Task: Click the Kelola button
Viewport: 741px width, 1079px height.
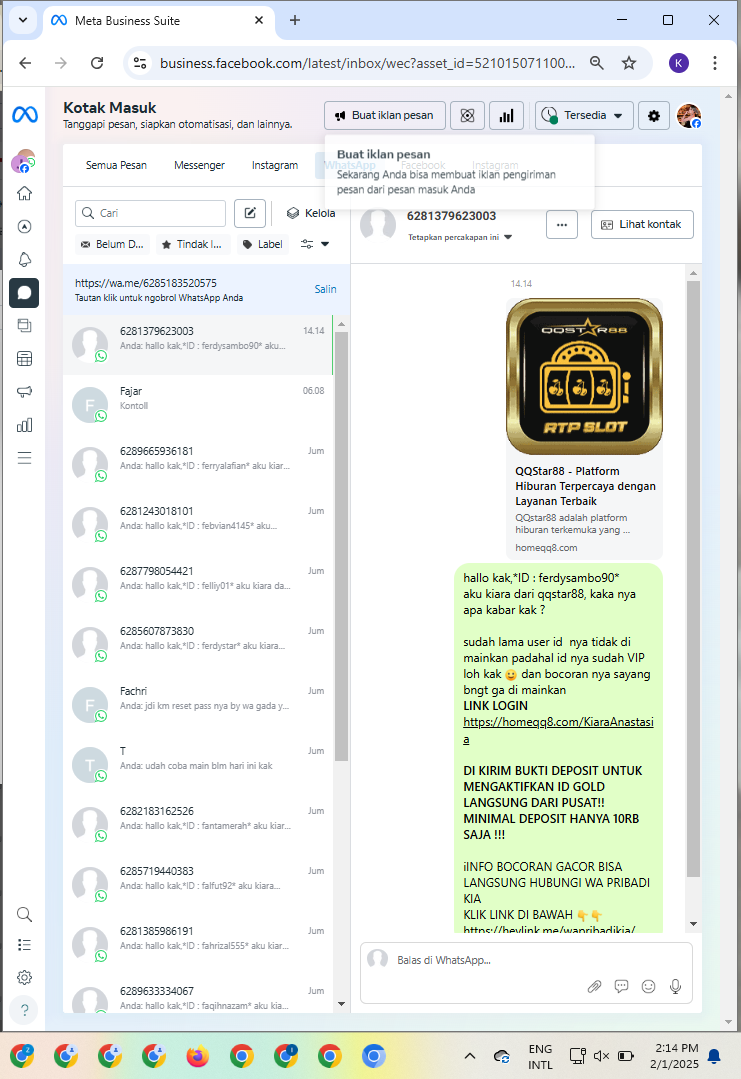Action: tap(311, 213)
